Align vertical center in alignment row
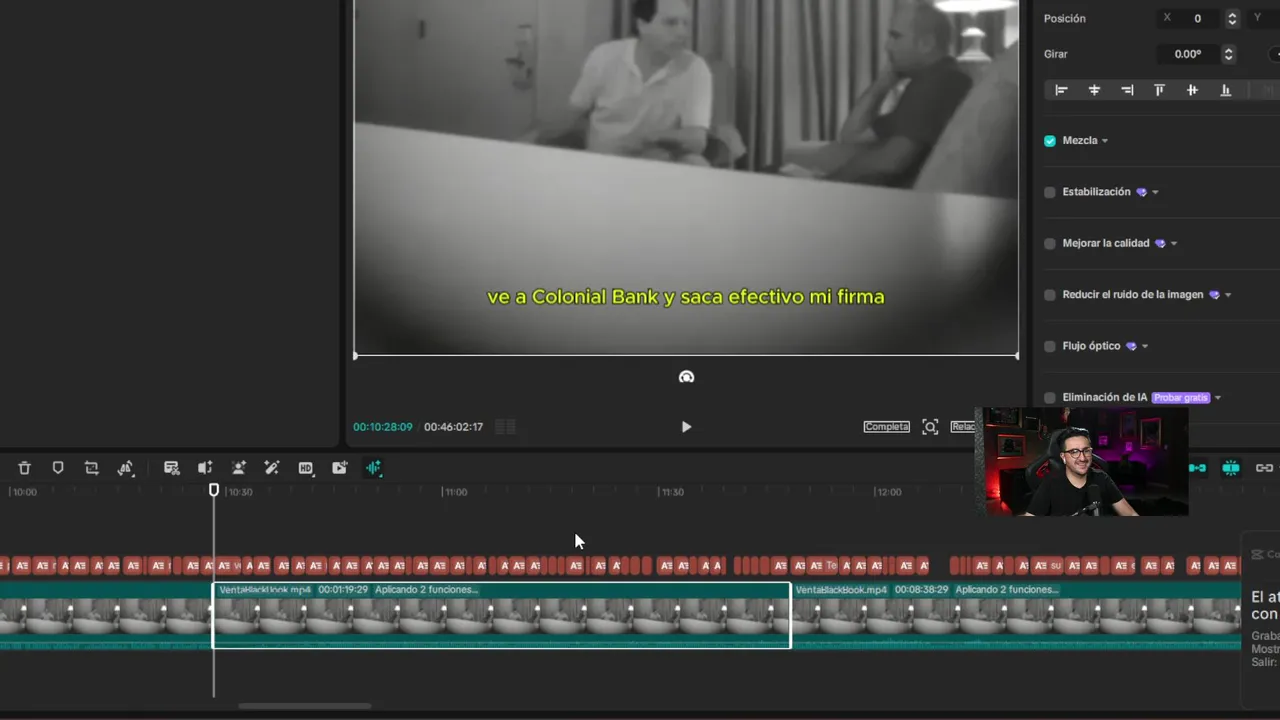Image resolution: width=1280 pixels, height=720 pixels. 1192,90
